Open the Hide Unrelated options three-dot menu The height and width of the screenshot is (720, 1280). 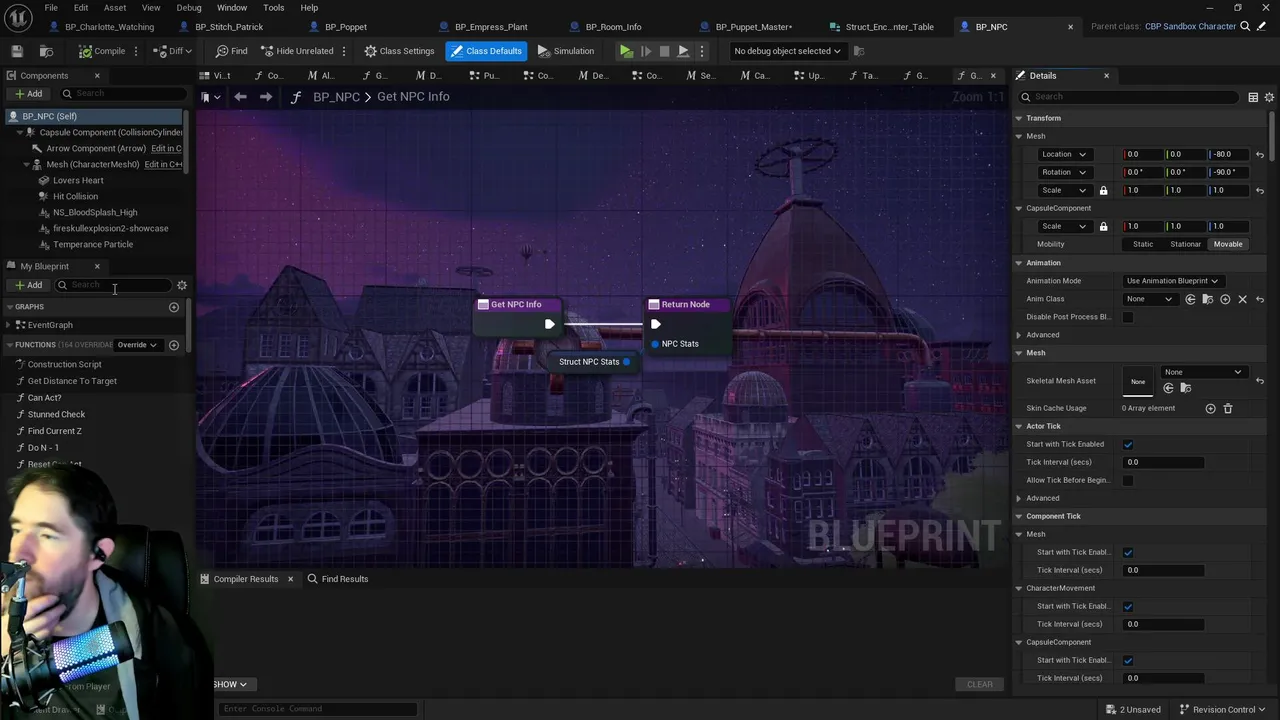(x=345, y=51)
